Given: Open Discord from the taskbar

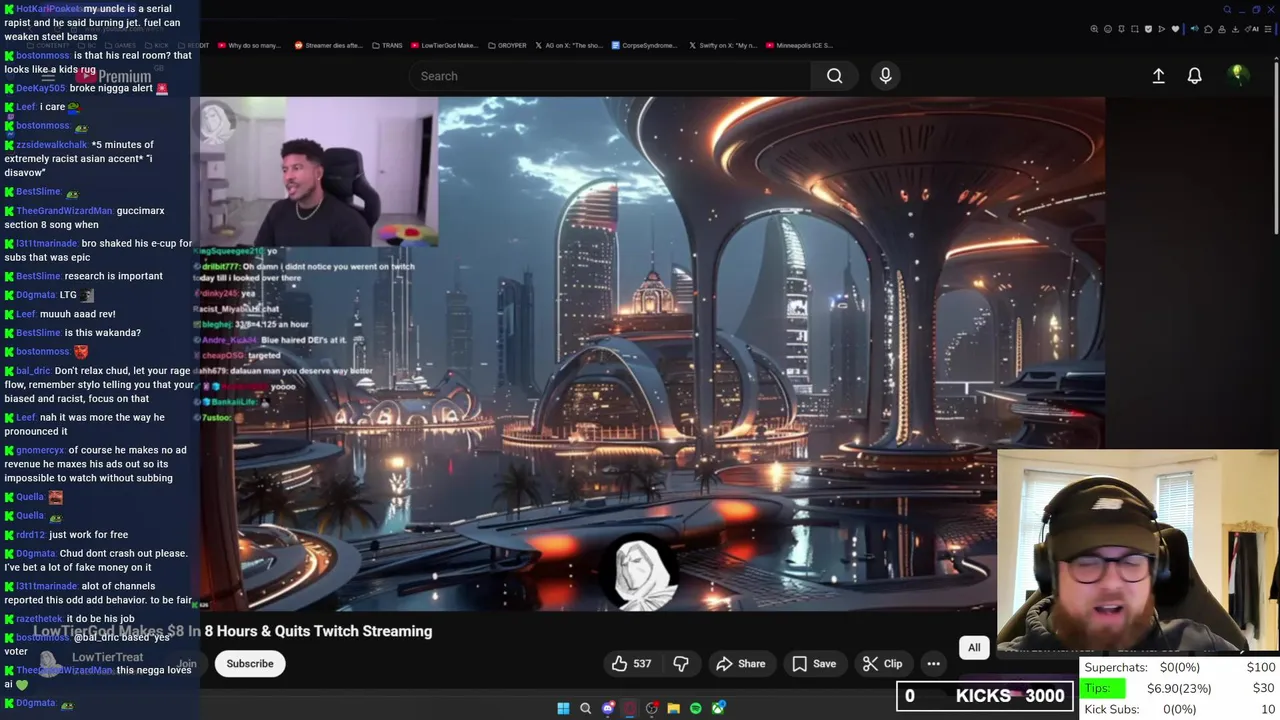Looking at the screenshot, I should pos(608,709).
